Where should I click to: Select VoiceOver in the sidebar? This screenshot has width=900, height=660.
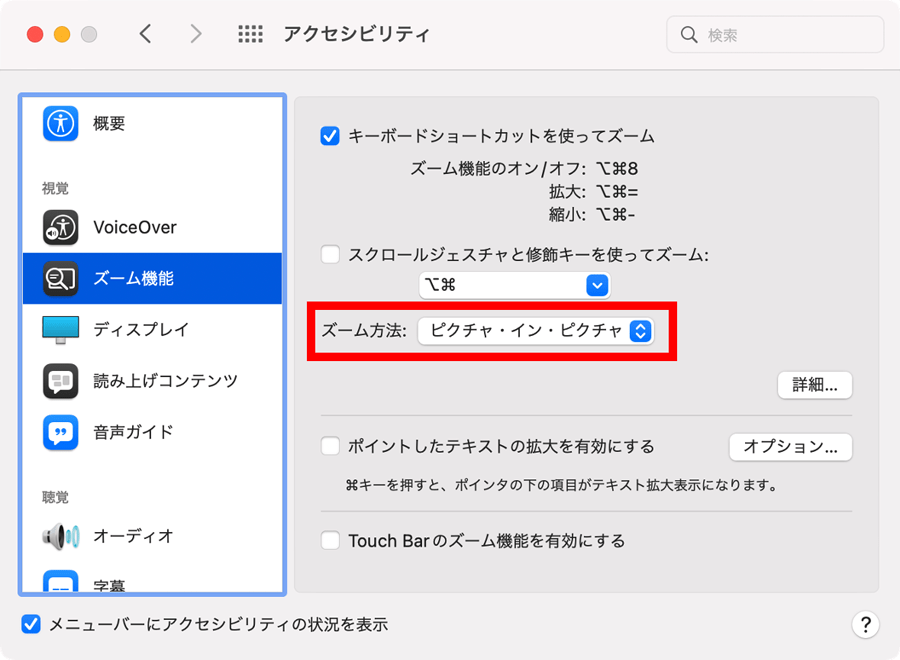152,227
